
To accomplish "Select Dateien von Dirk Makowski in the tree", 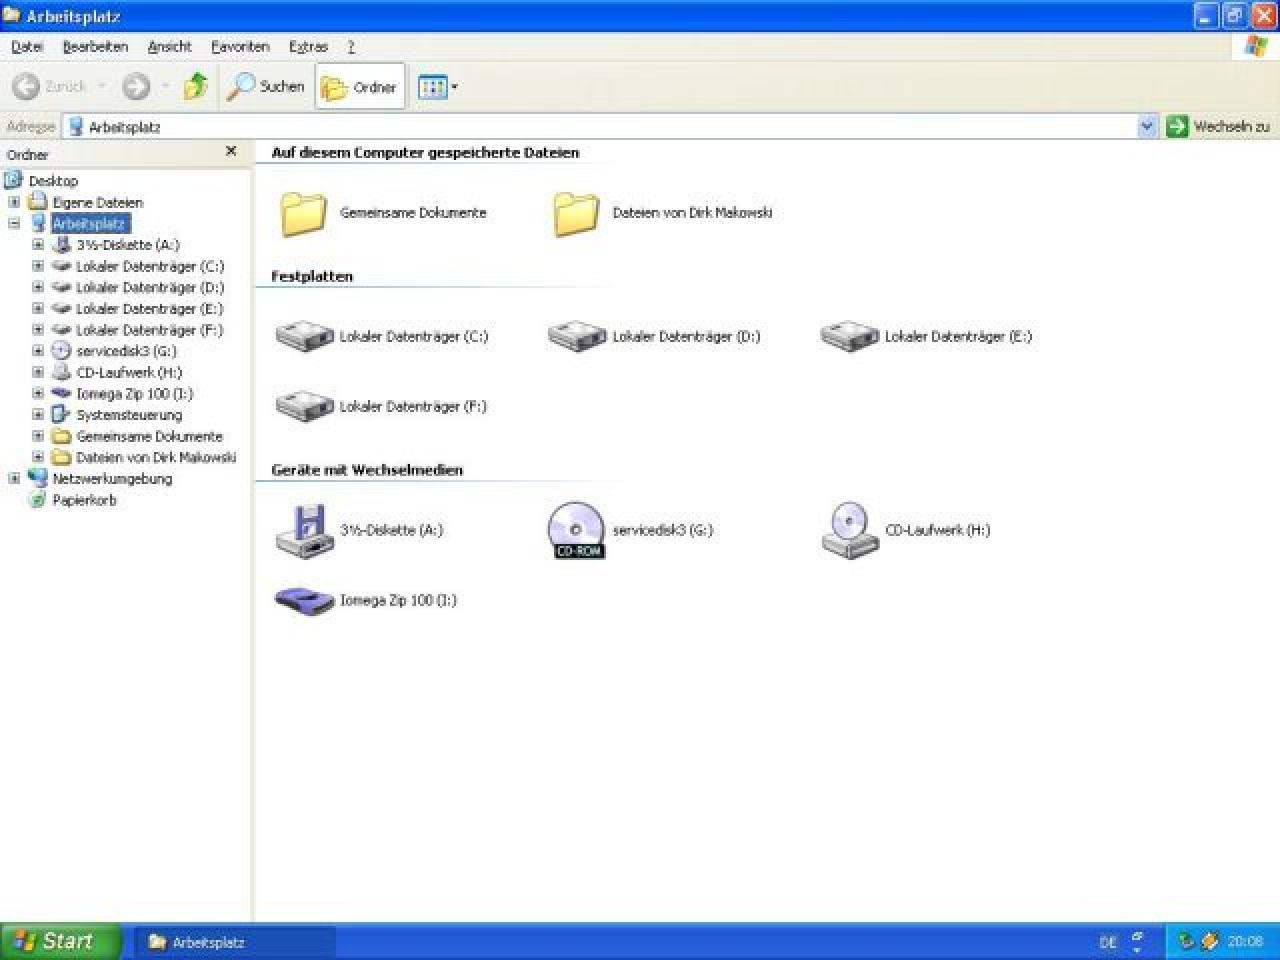I will pos(156,457).
